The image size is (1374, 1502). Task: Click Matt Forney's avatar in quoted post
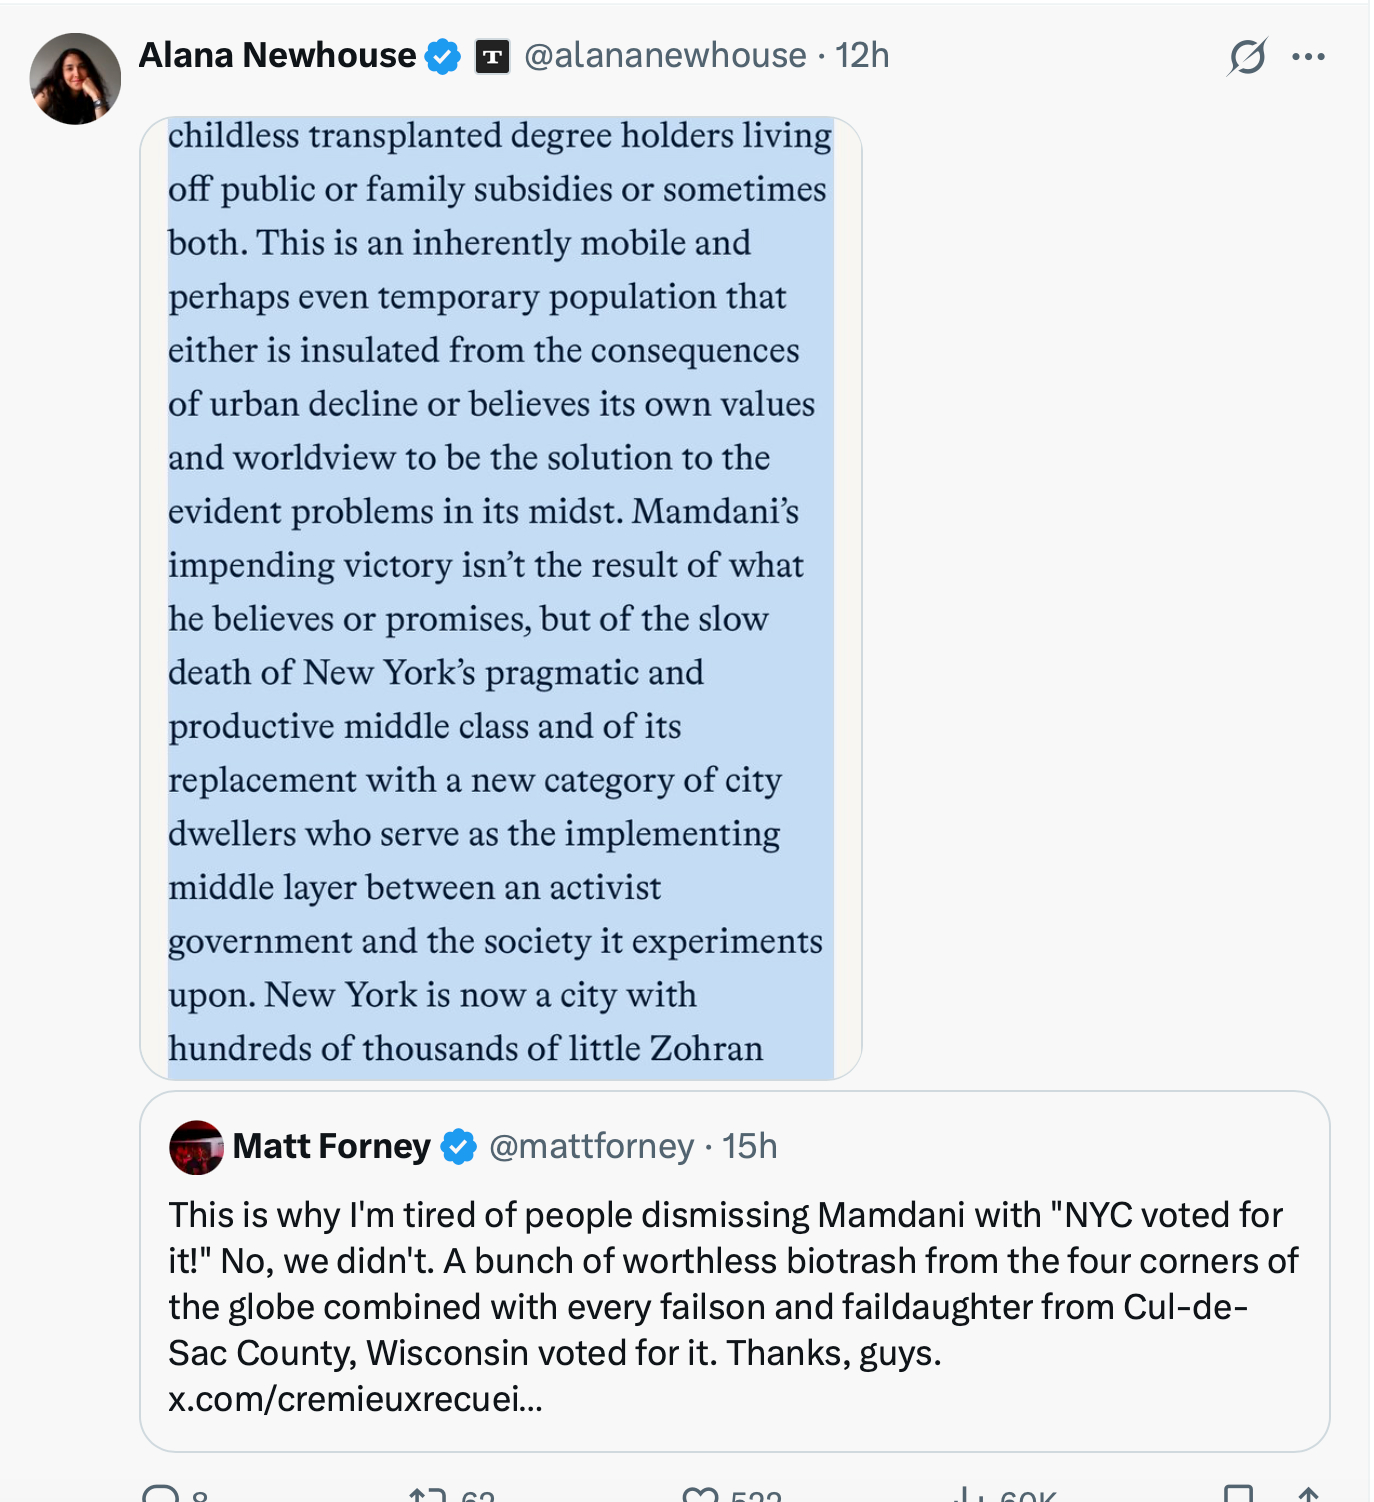(196, 1147)
